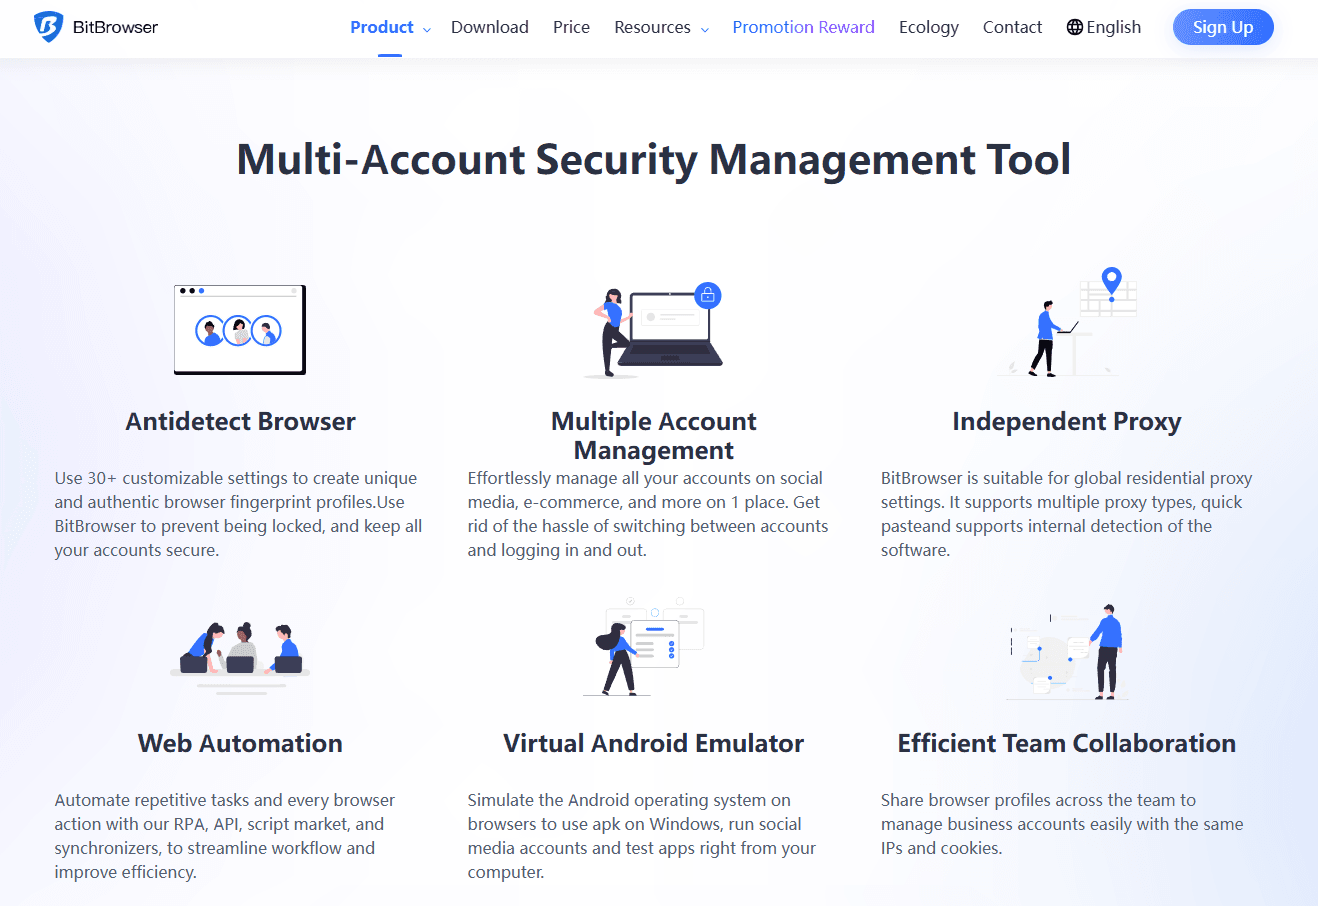This screenshot has width=1318, height=906.
Task: Go to the Ecology page
Action: 929,27
